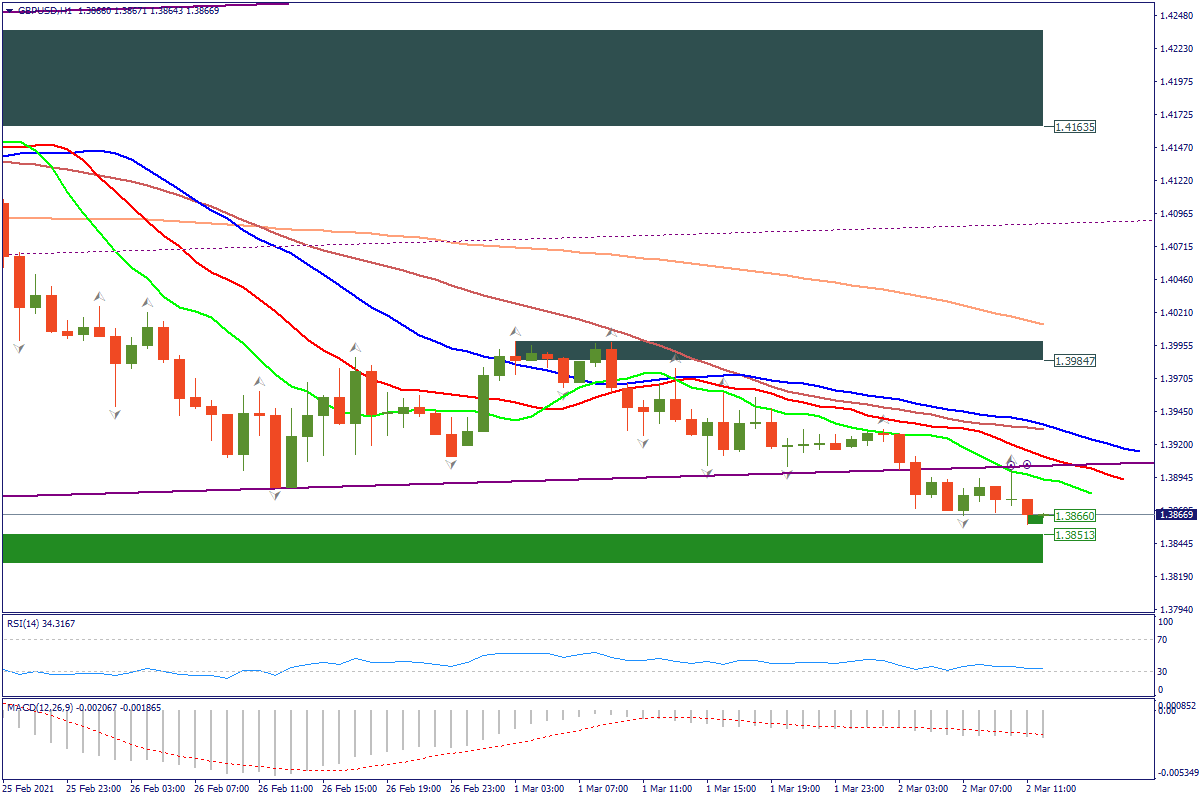
Task: Select the 1.38660 green price tag
Action: click(x=1075, y=516)
